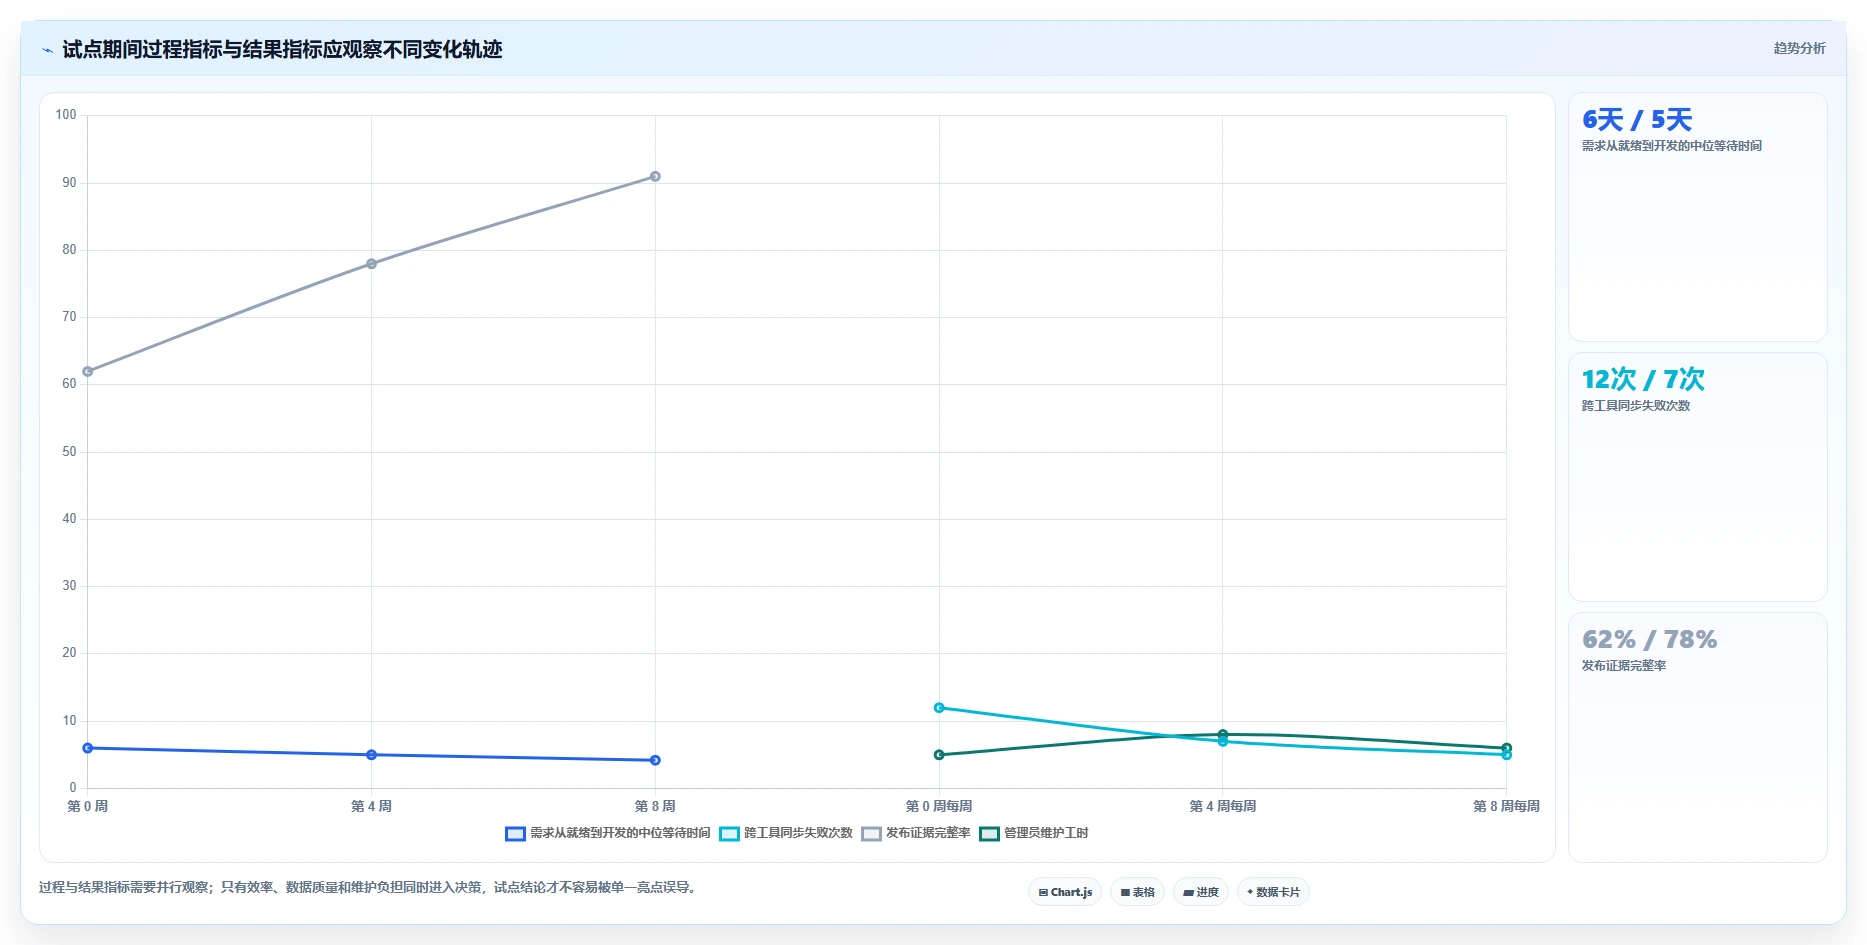The width and height of the screenshot is (1867, 945).
Task: Click the card caption 需求从就绪到开发的中位等待时间
Action: click(x=1671, y=146)
